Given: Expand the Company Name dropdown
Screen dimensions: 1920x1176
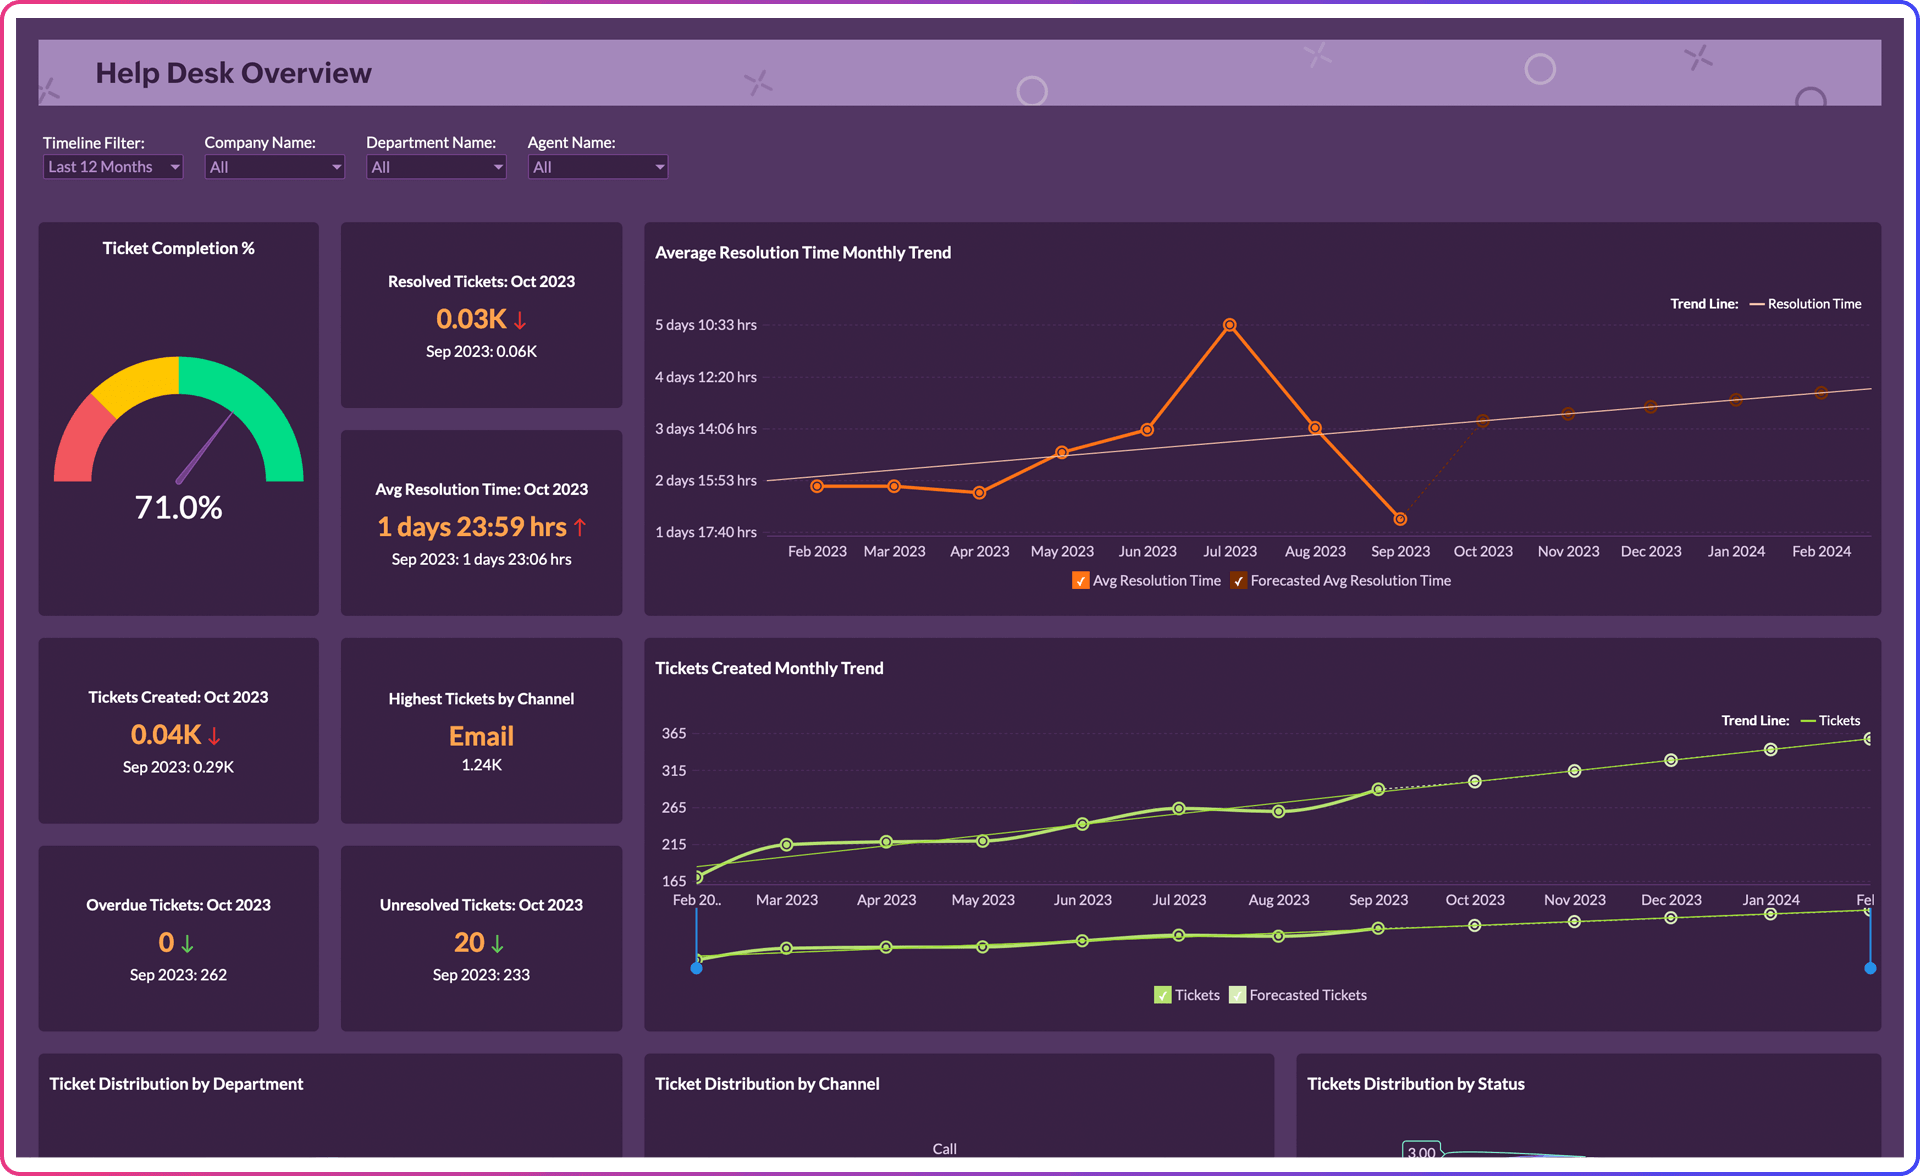Looking at the screenshot, I should (273, 167).
